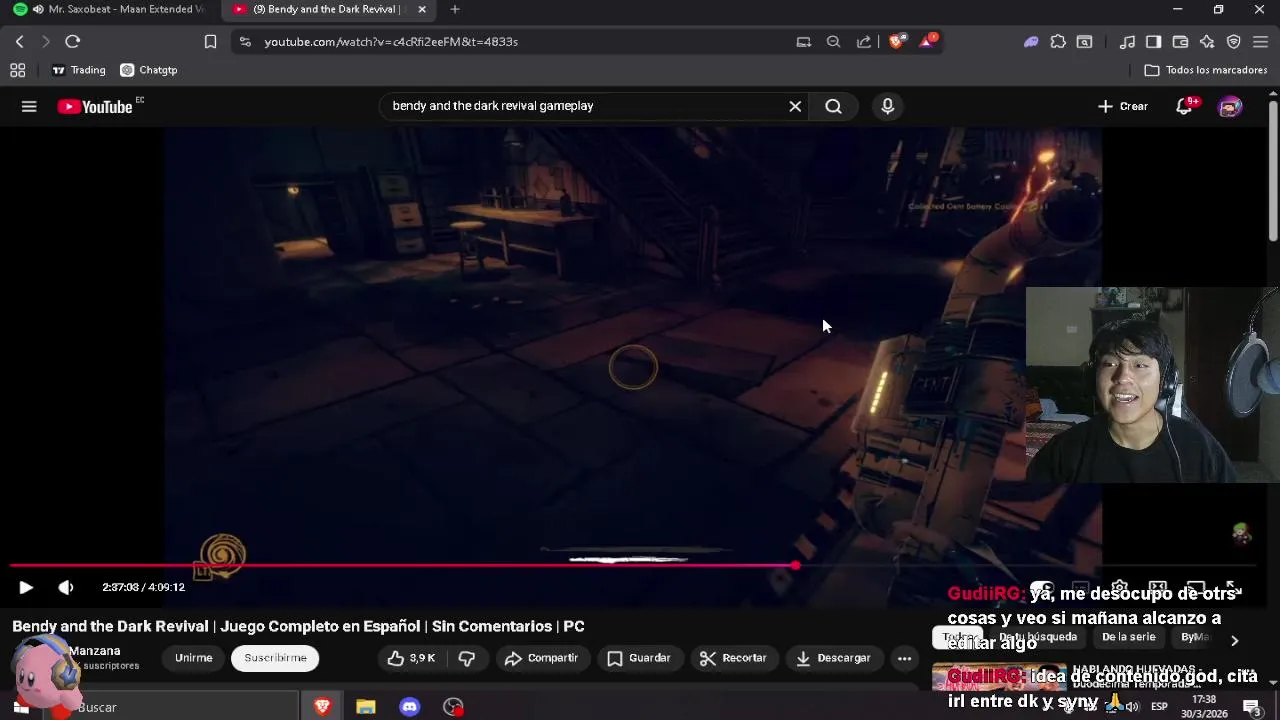Open Brave Shields lion icon

896,41
